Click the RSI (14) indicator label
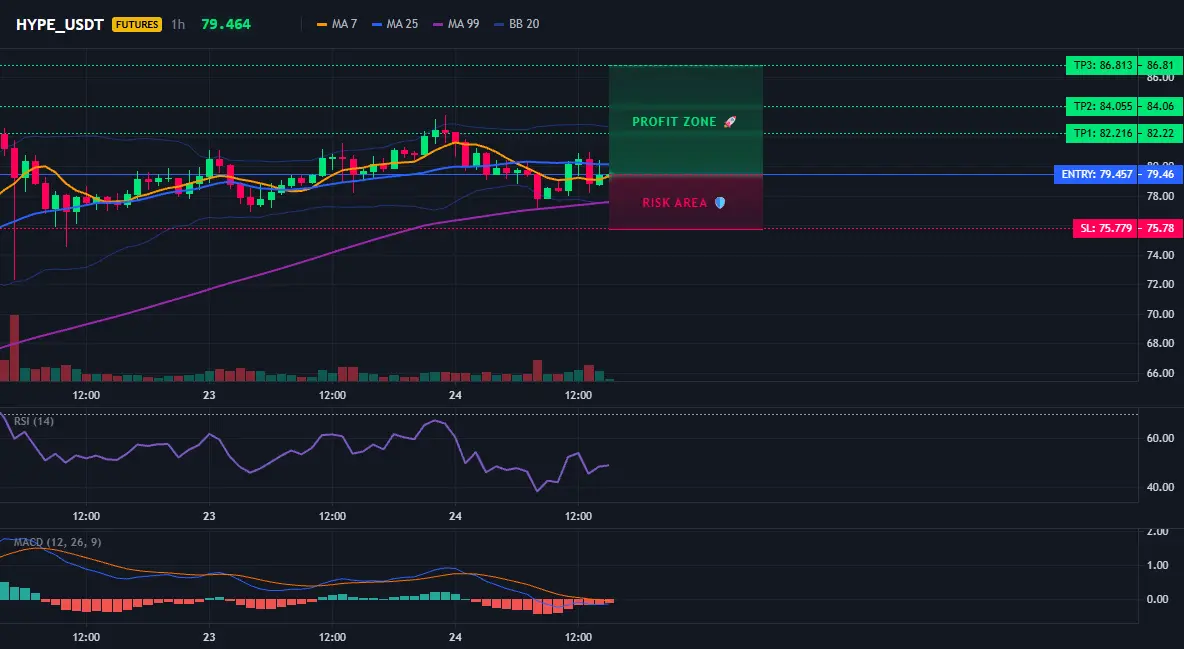Viewport: 1184px width, 649px height. click(34, 421)
